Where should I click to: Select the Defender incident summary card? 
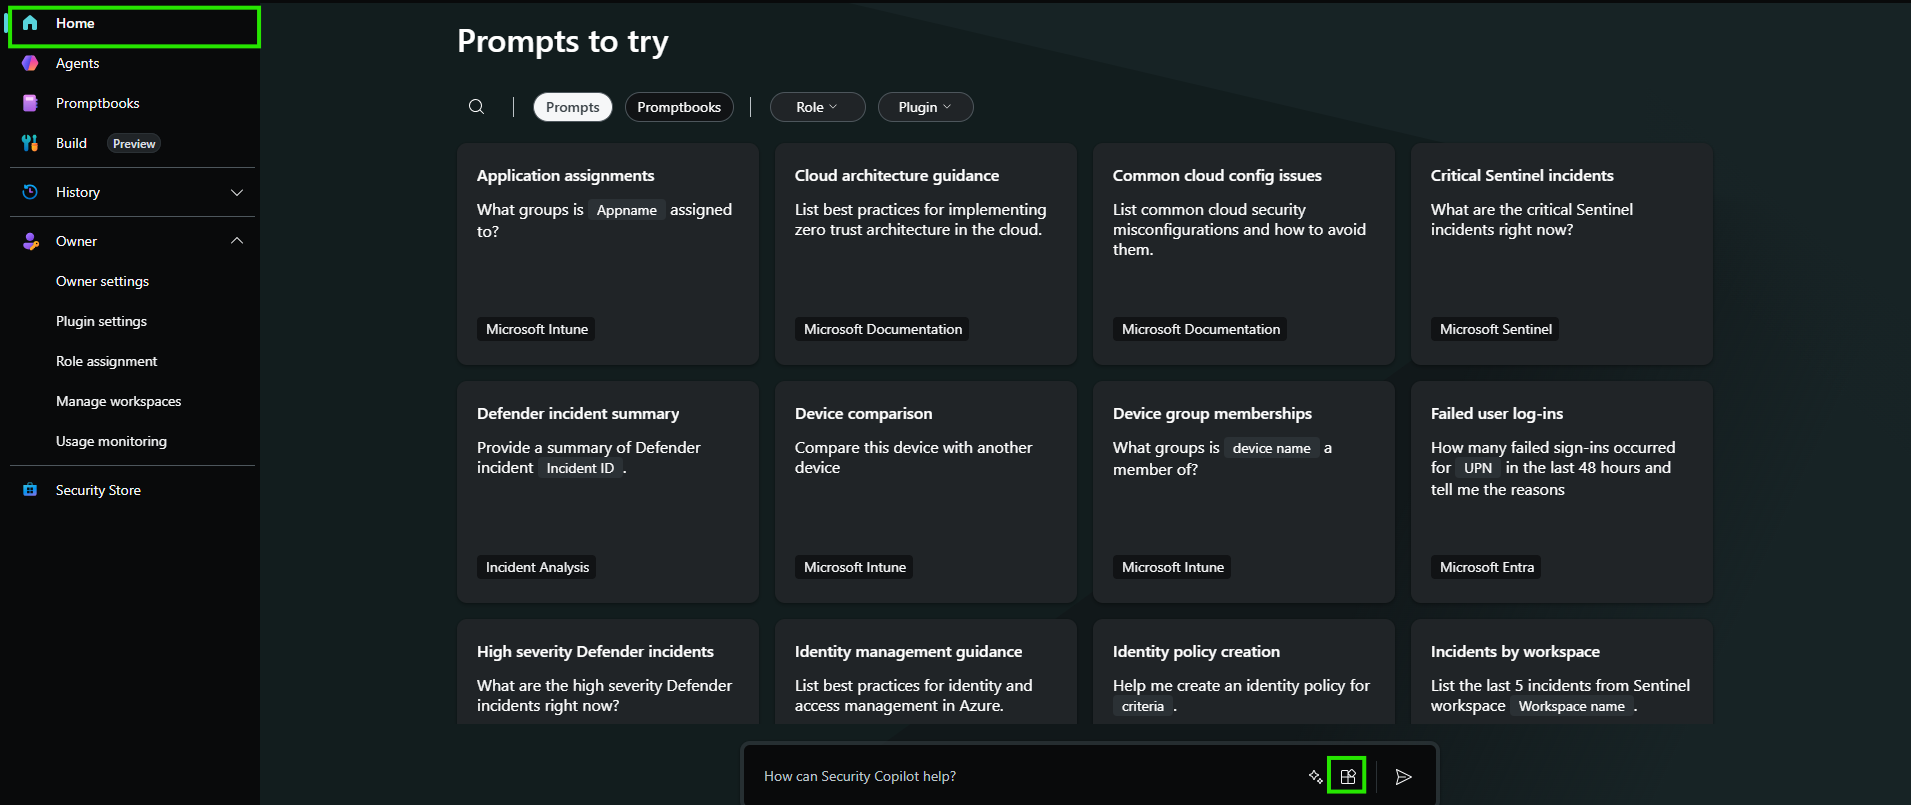(608, 492)
